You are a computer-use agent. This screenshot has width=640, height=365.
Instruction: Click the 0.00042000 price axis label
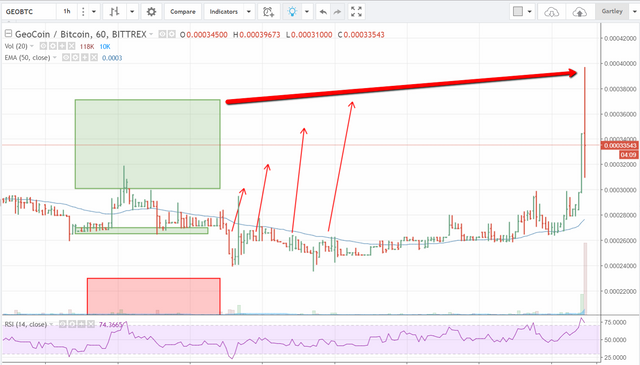coord(620,38)
